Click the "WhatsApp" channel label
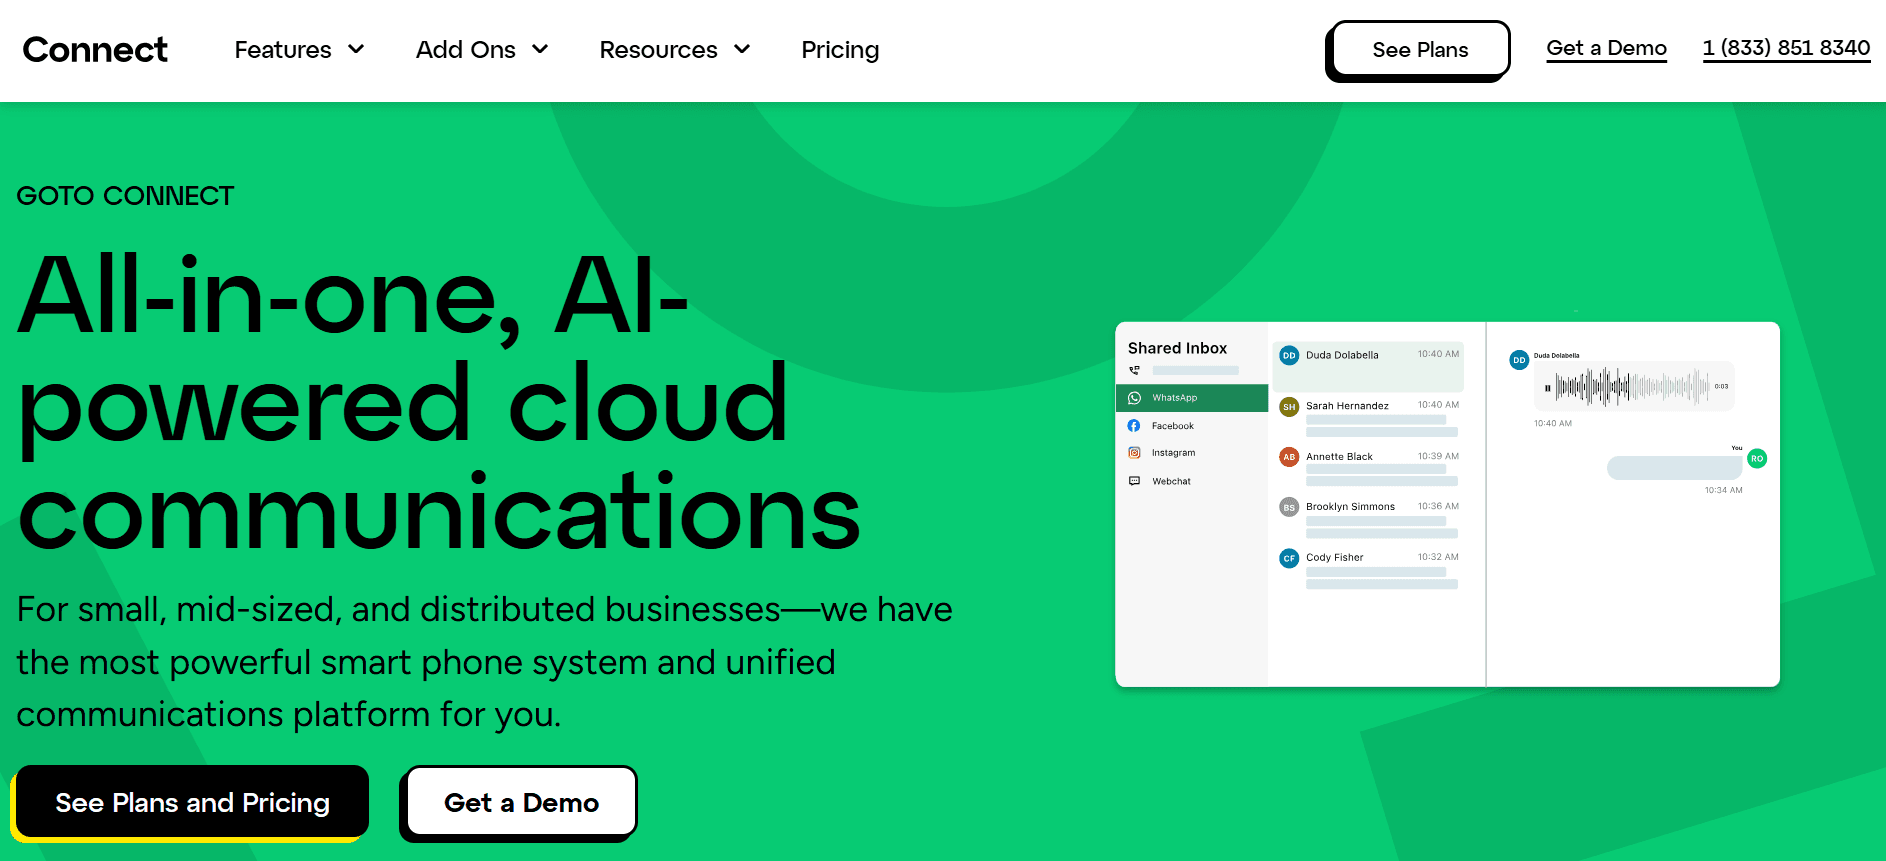The height and width of the screenshot is (861, 1886). click(1174, 398)
